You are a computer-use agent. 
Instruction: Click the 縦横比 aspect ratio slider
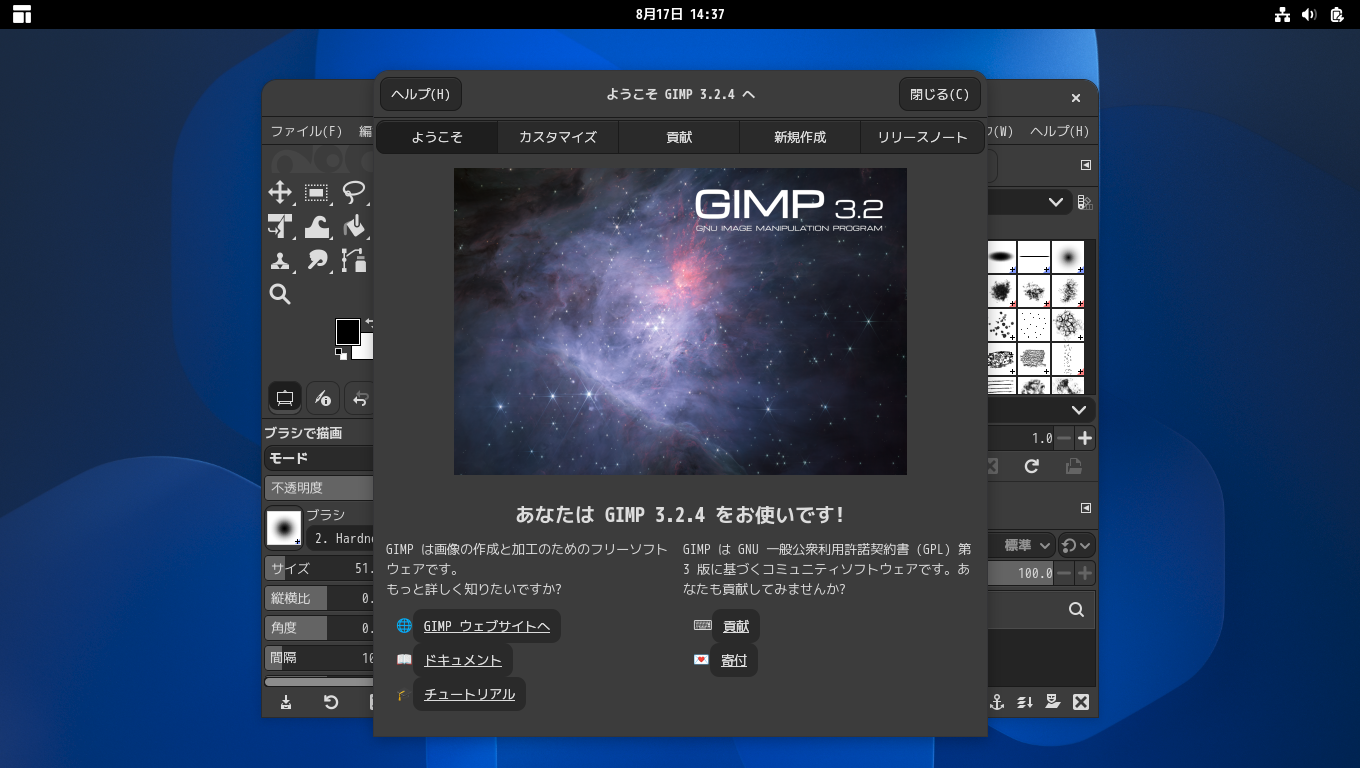(318, 598)
